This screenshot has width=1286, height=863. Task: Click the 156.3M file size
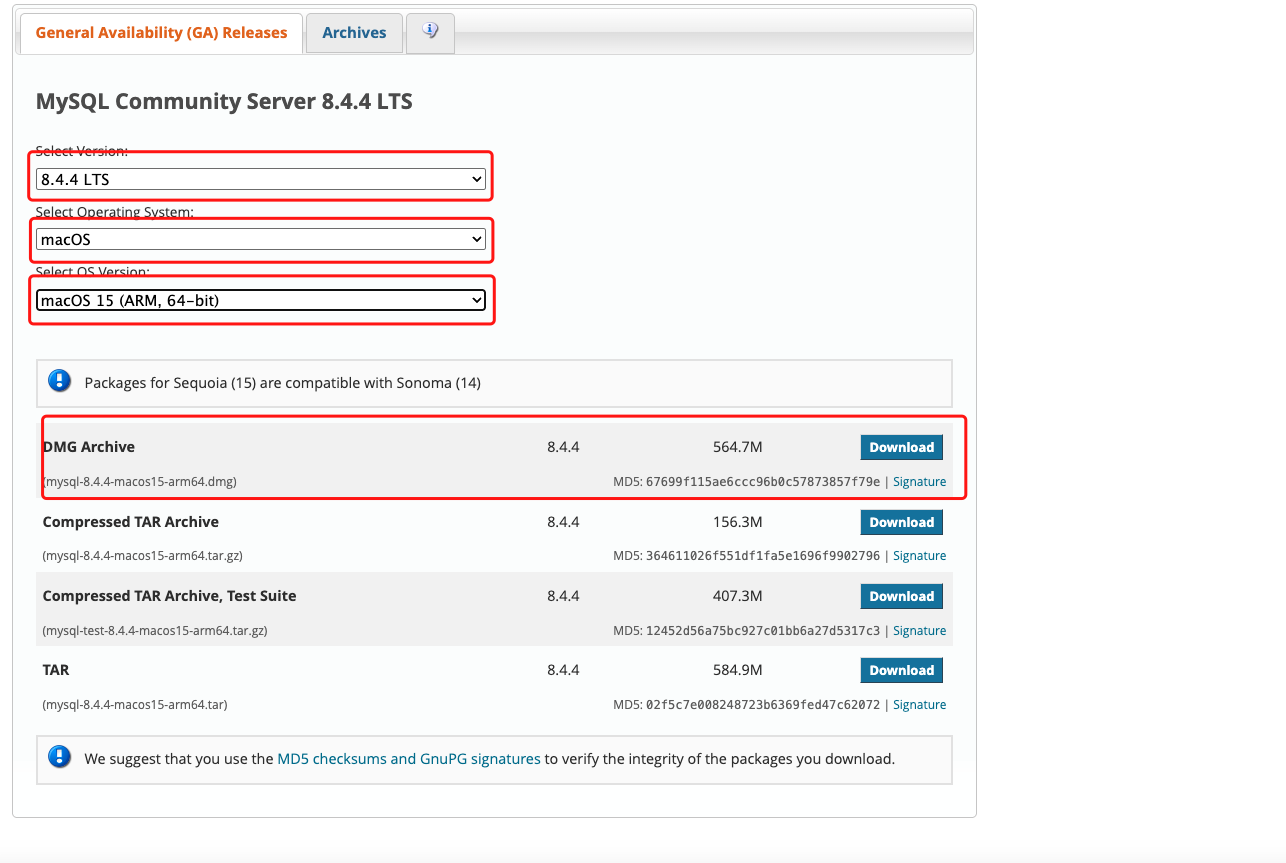pyautogui.click(x=738, y=522)
